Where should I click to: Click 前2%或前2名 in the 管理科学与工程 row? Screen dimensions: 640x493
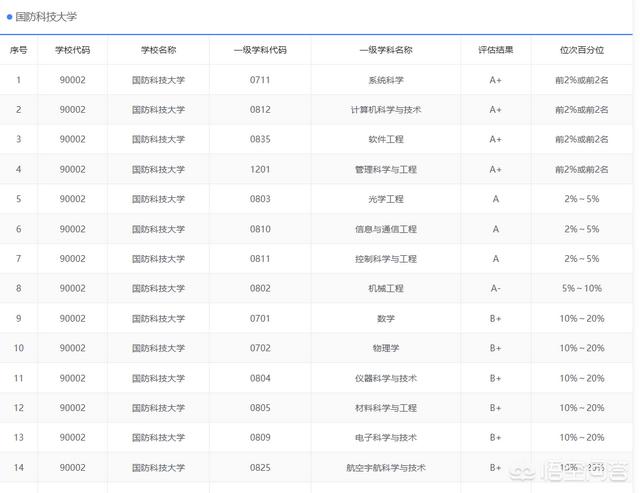[x=582, y=169]
